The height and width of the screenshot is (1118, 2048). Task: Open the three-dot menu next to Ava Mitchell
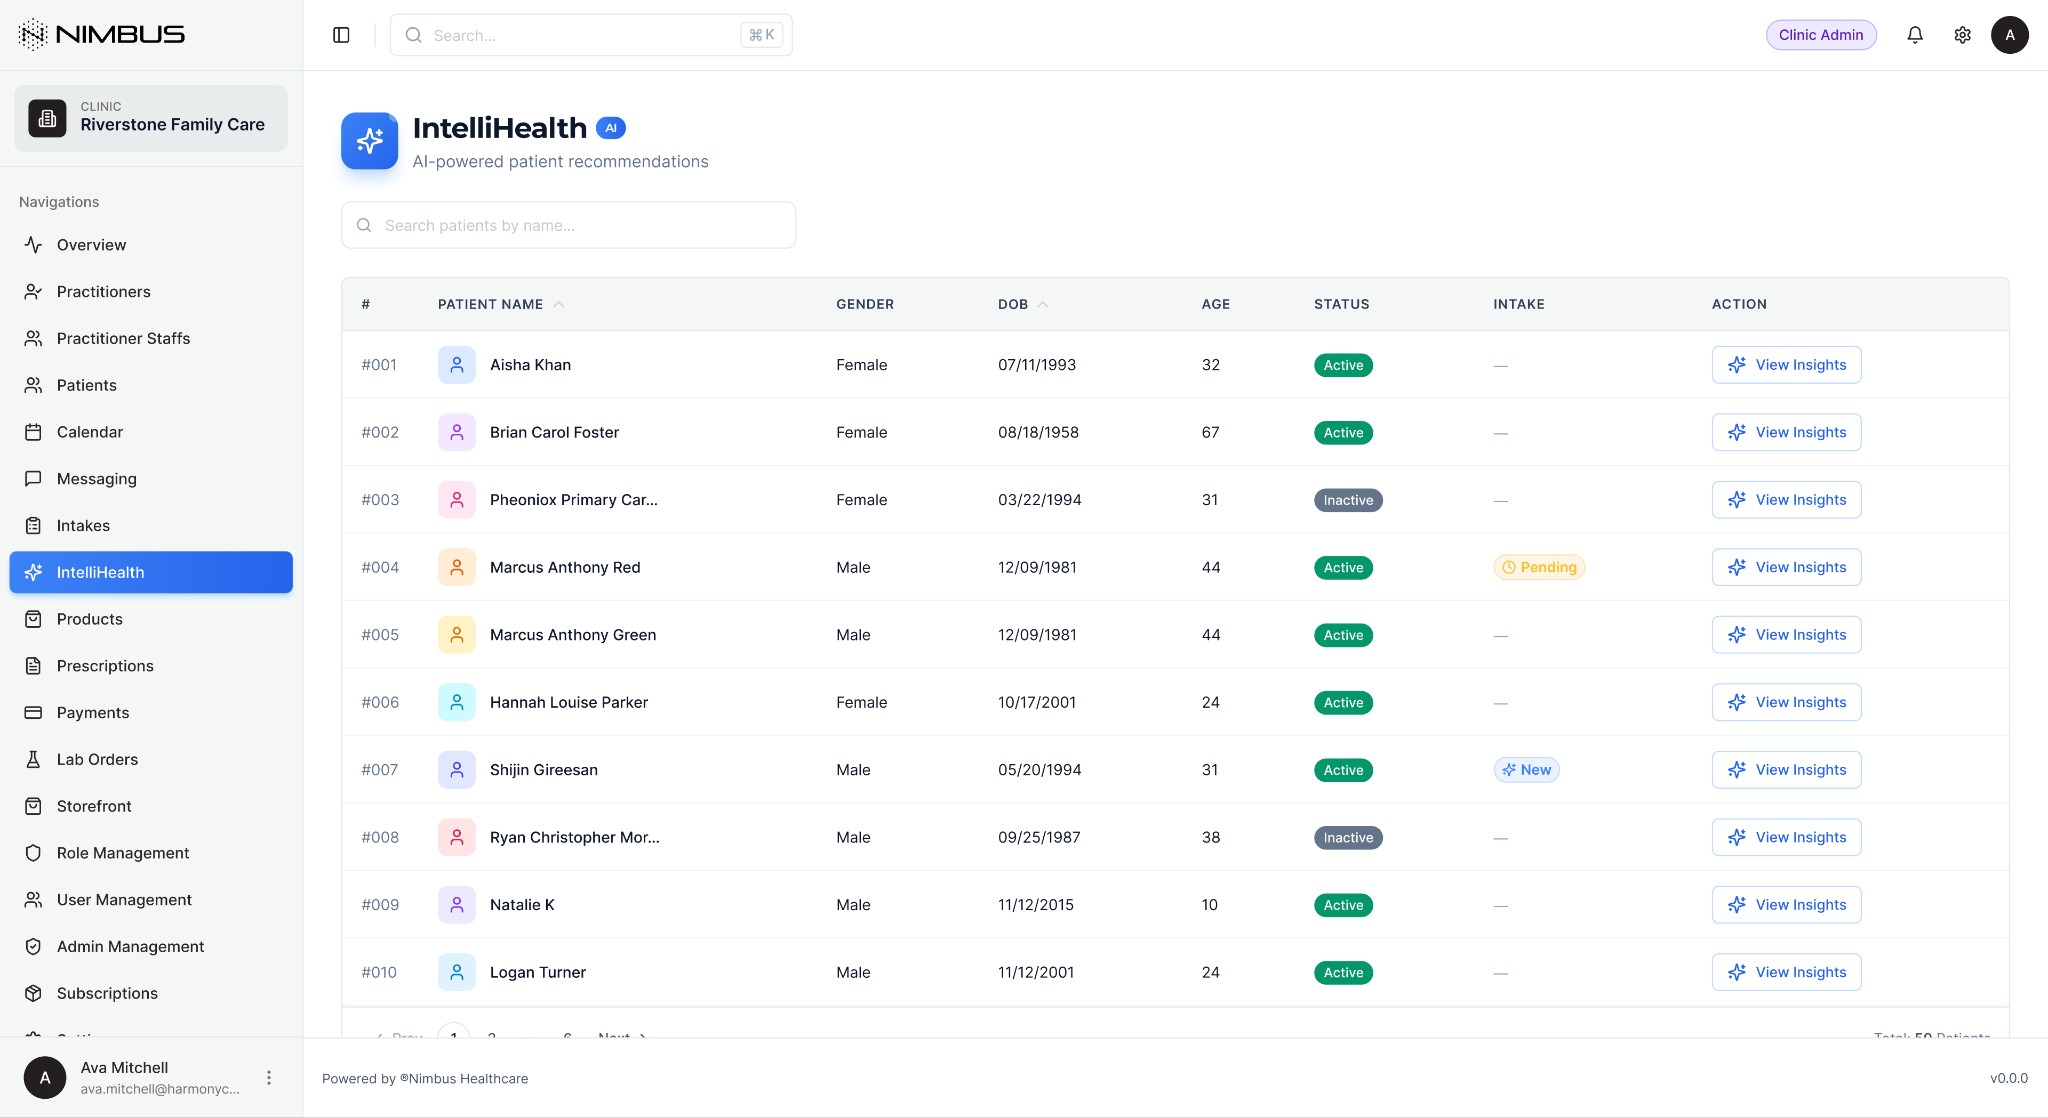(x=268, y=1077)
